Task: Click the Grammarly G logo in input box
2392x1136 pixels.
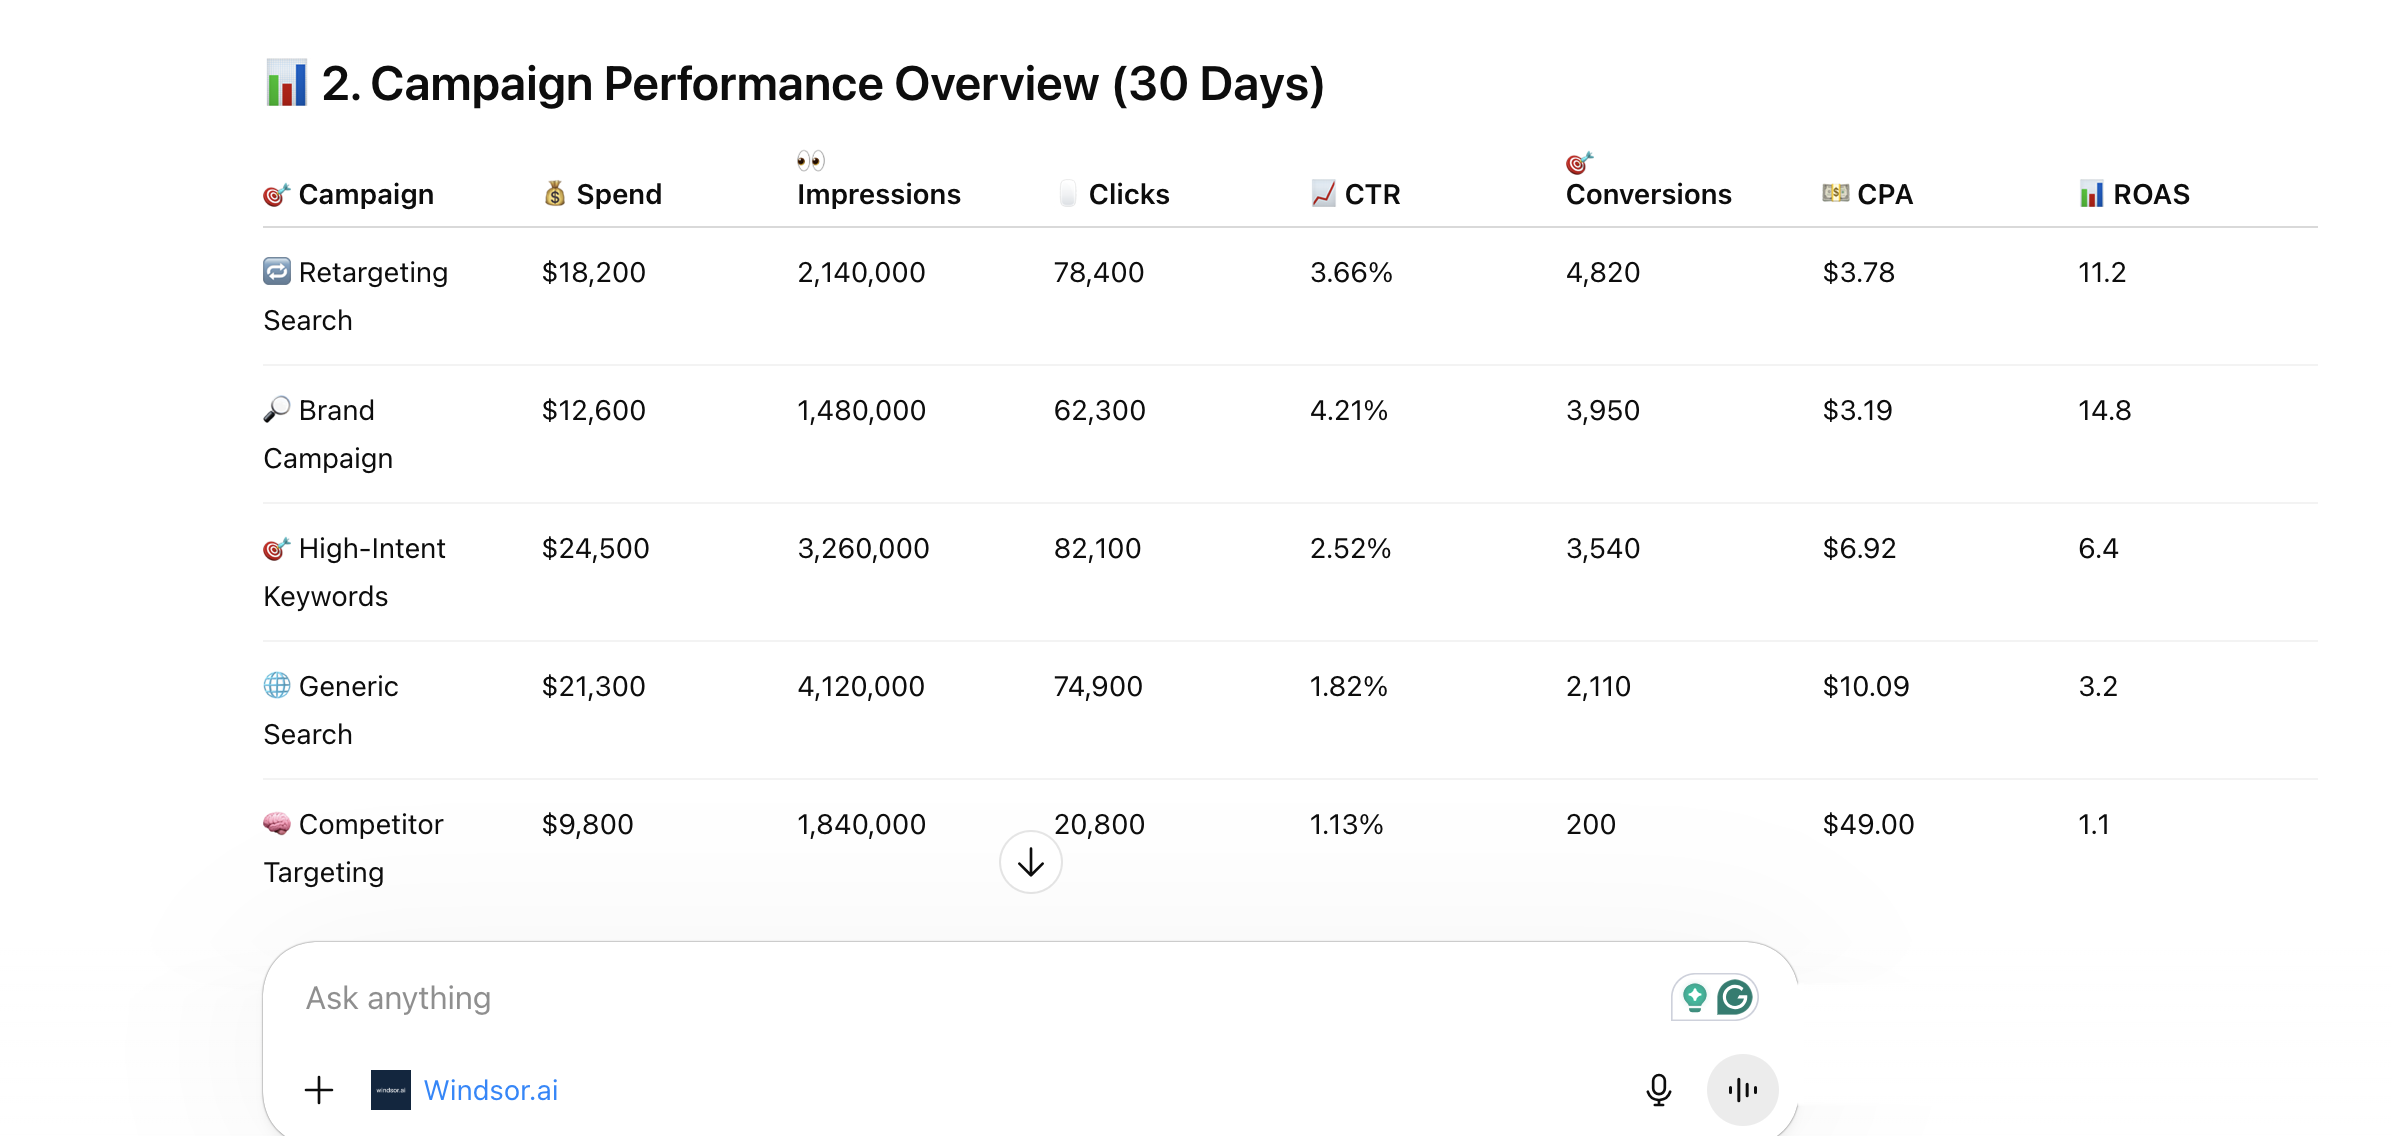Action: point(1736,997)
